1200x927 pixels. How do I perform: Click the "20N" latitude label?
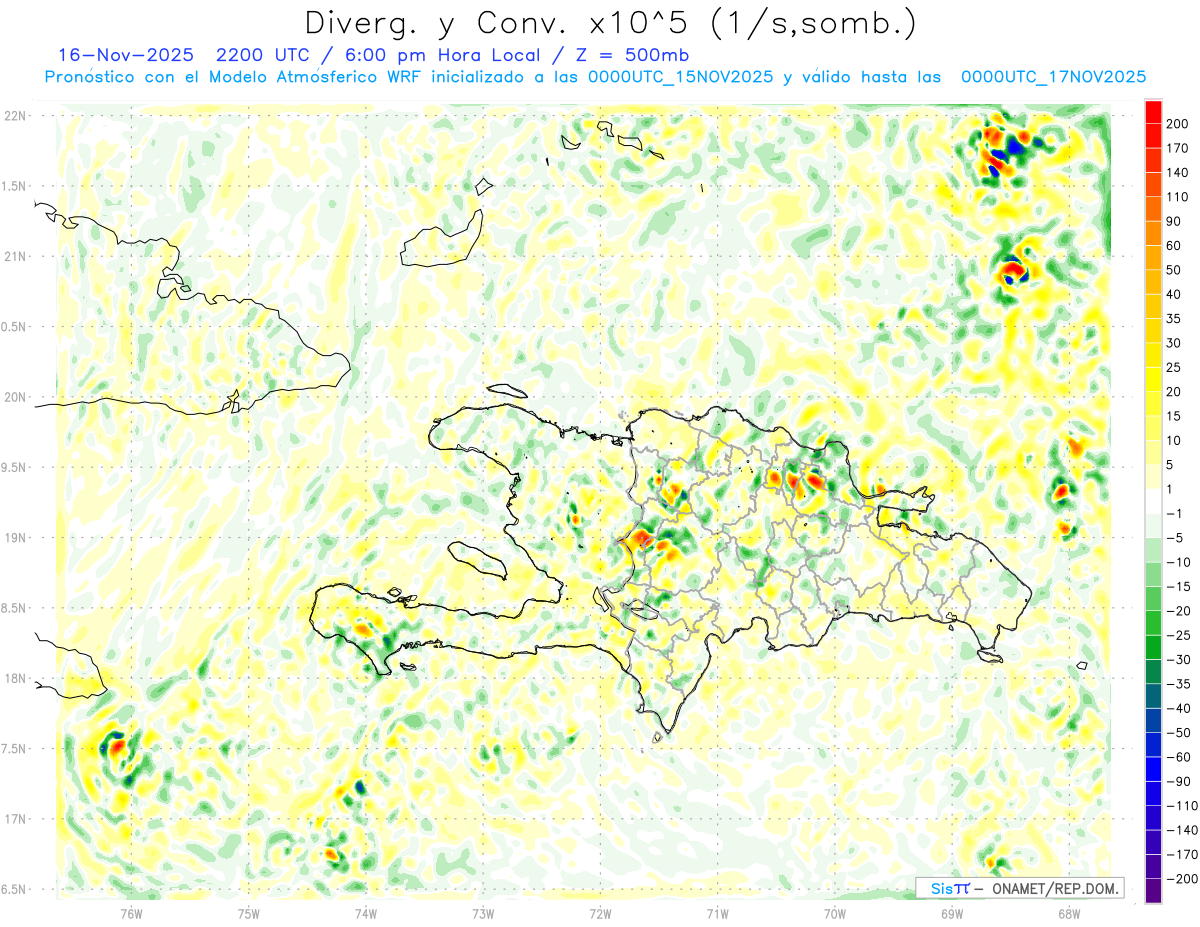click(15, 397)
